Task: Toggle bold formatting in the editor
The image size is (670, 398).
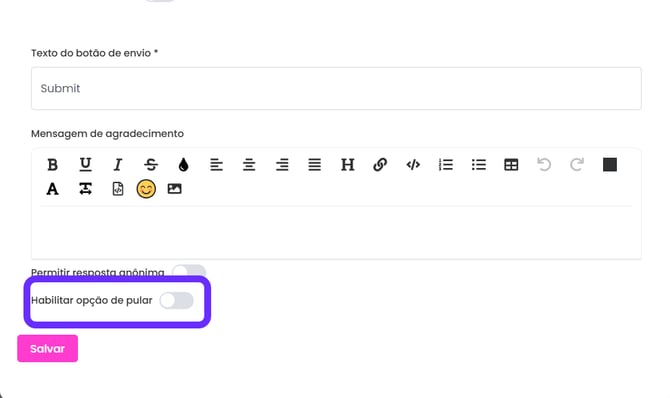Action: (52, 165)
